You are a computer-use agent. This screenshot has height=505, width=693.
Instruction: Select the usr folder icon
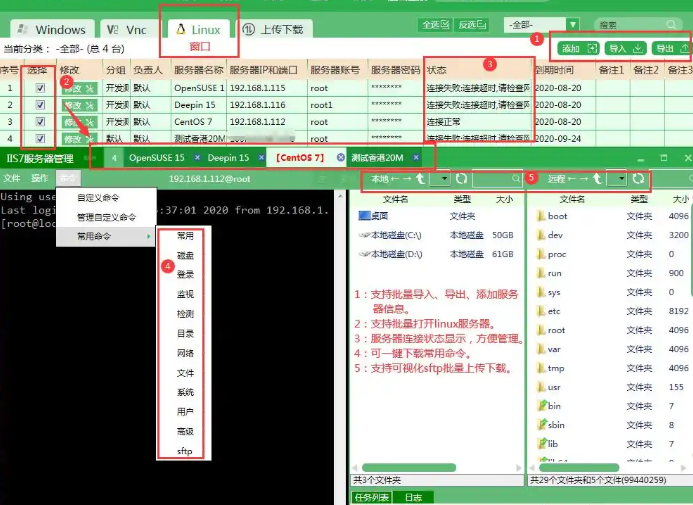click(541, 387)
